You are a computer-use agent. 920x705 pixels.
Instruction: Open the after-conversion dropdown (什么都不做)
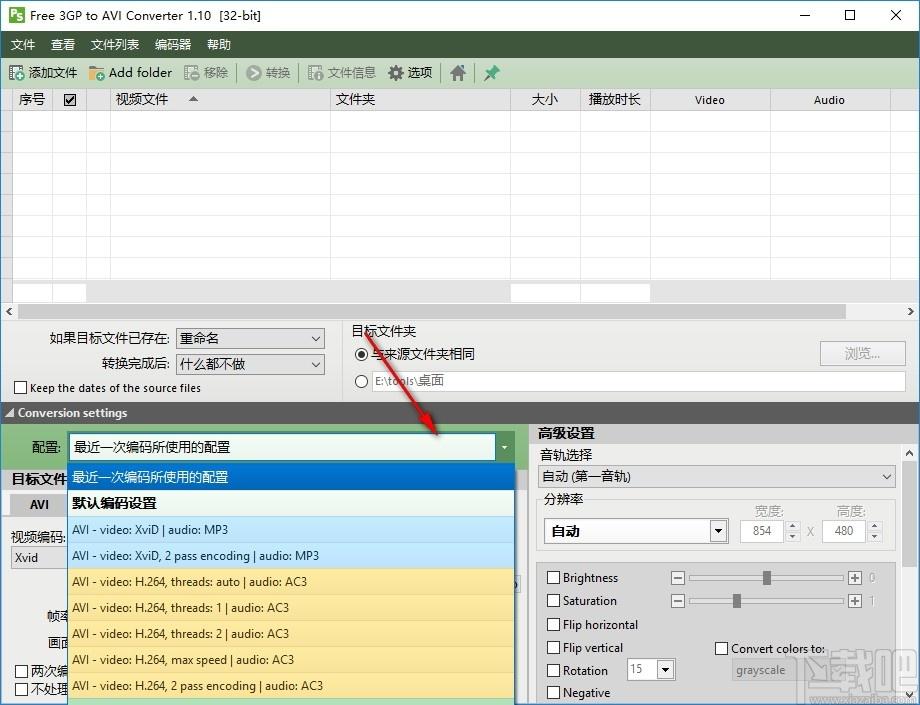pyautogui.click(x=250, y=364)
